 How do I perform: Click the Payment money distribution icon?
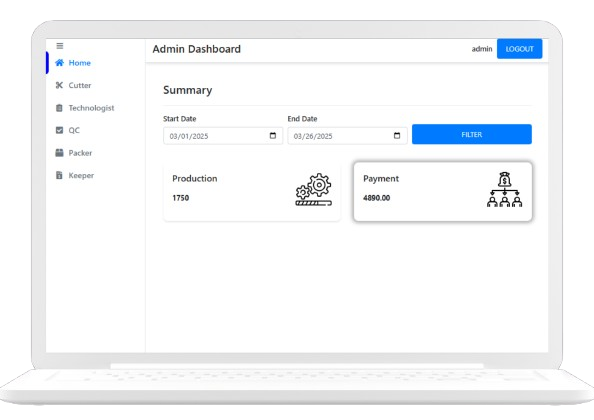[504, 189]
